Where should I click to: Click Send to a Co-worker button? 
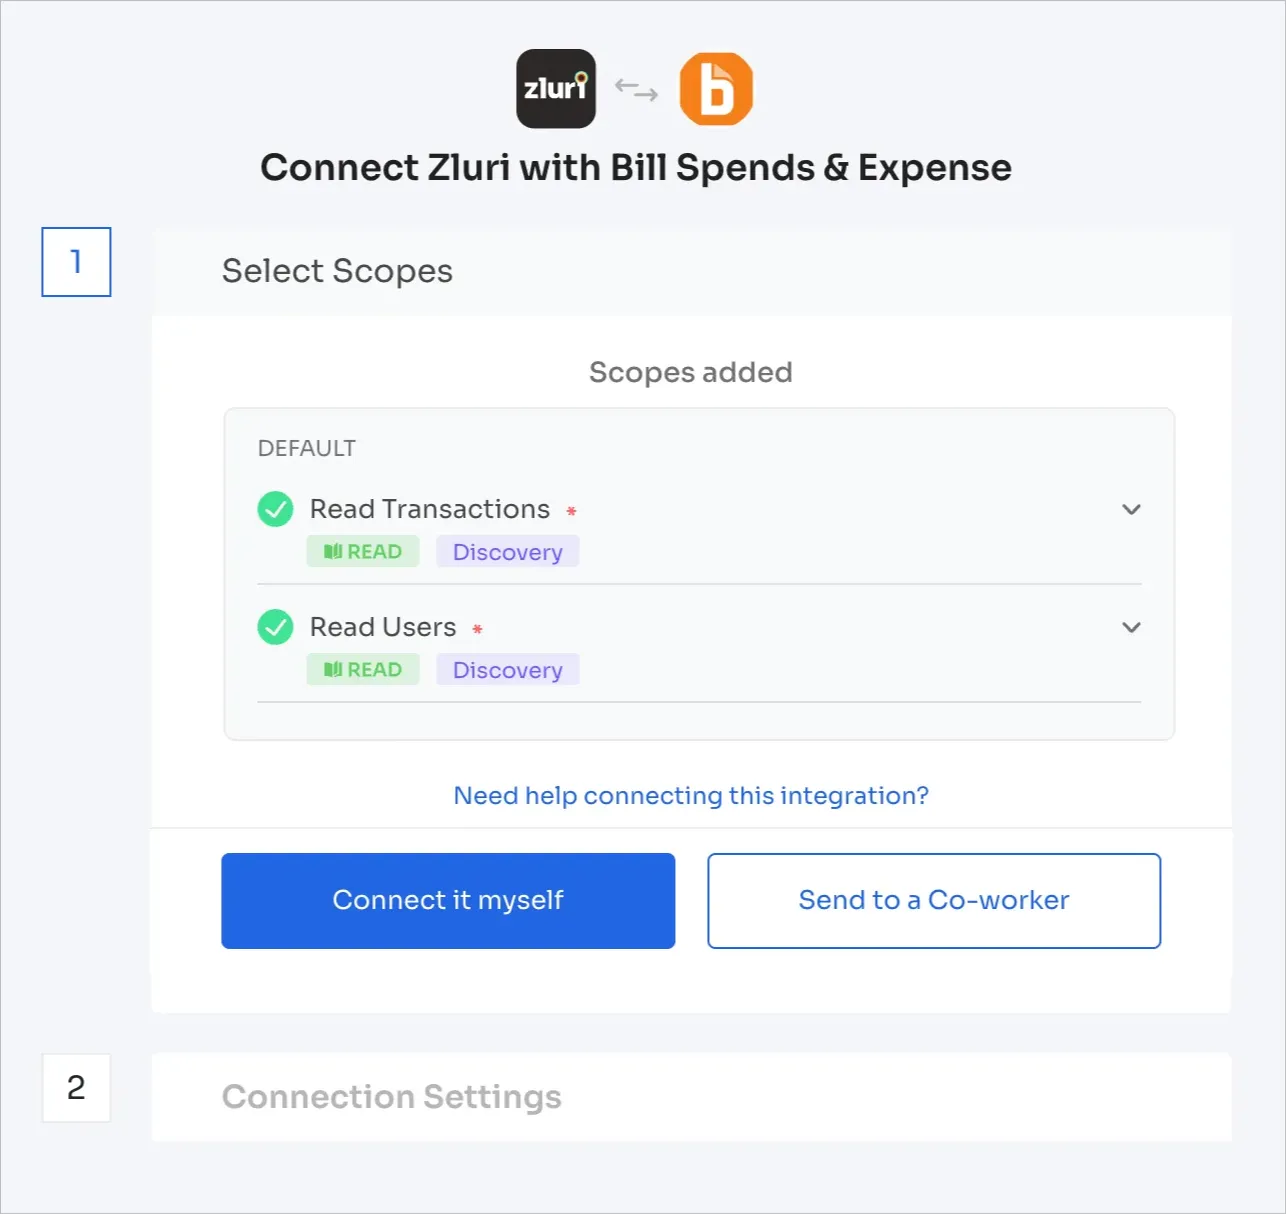[x=934, y=901]
